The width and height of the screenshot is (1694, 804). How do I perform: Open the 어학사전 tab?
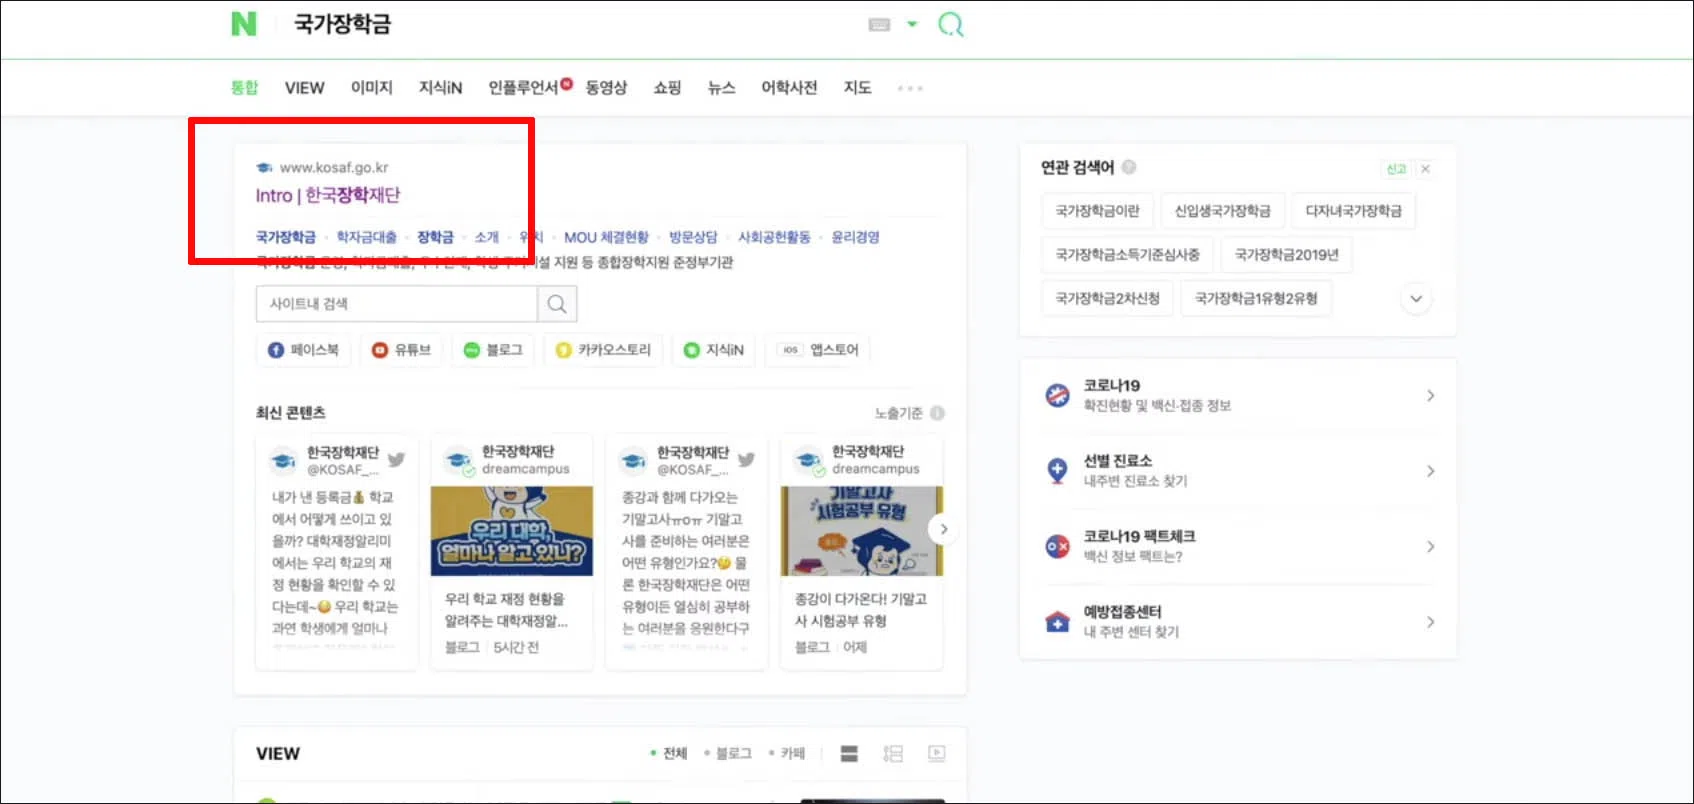789,88
